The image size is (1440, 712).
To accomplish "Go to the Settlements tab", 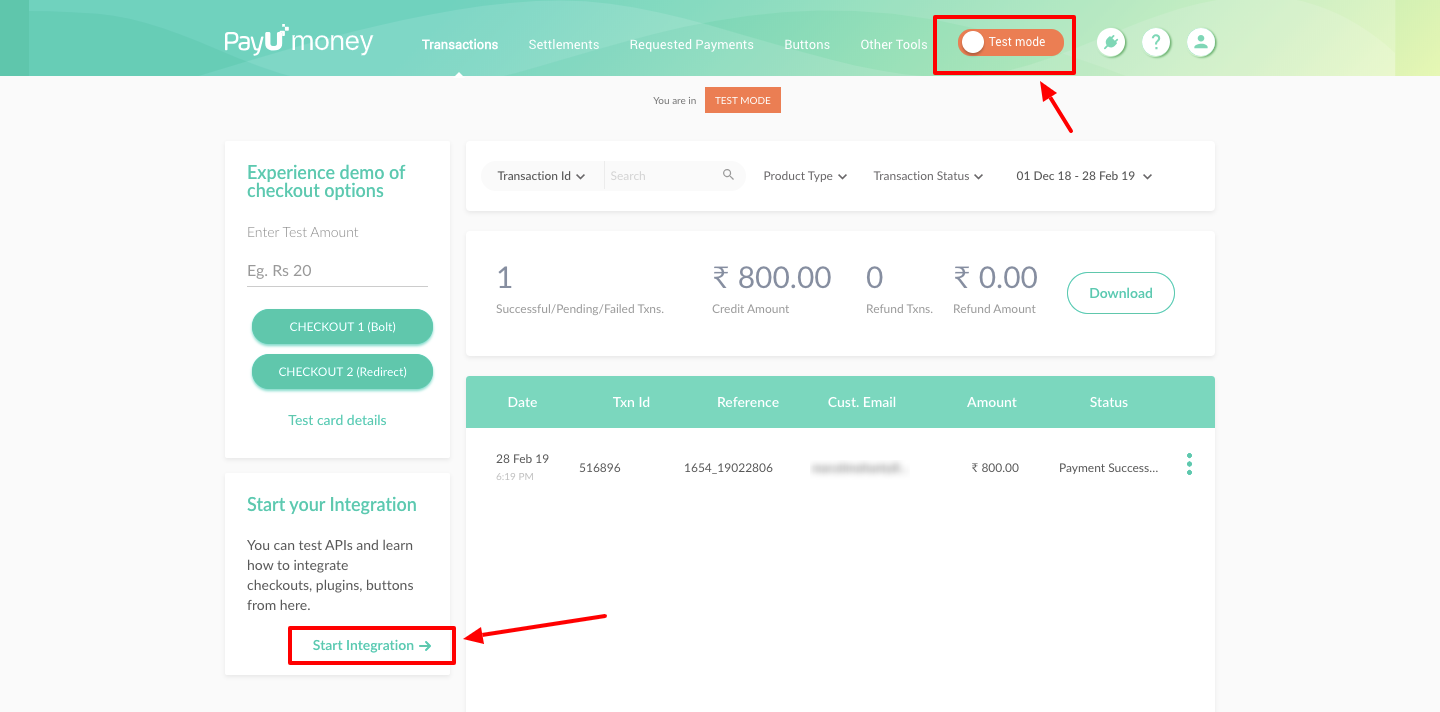I will coord(564,44).
